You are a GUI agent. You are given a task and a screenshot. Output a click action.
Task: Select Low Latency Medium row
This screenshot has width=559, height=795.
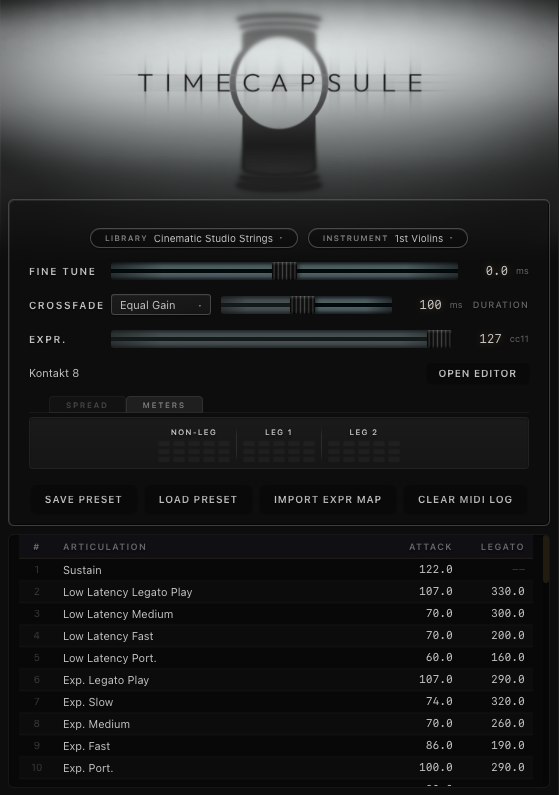click(x=276, y=614)
